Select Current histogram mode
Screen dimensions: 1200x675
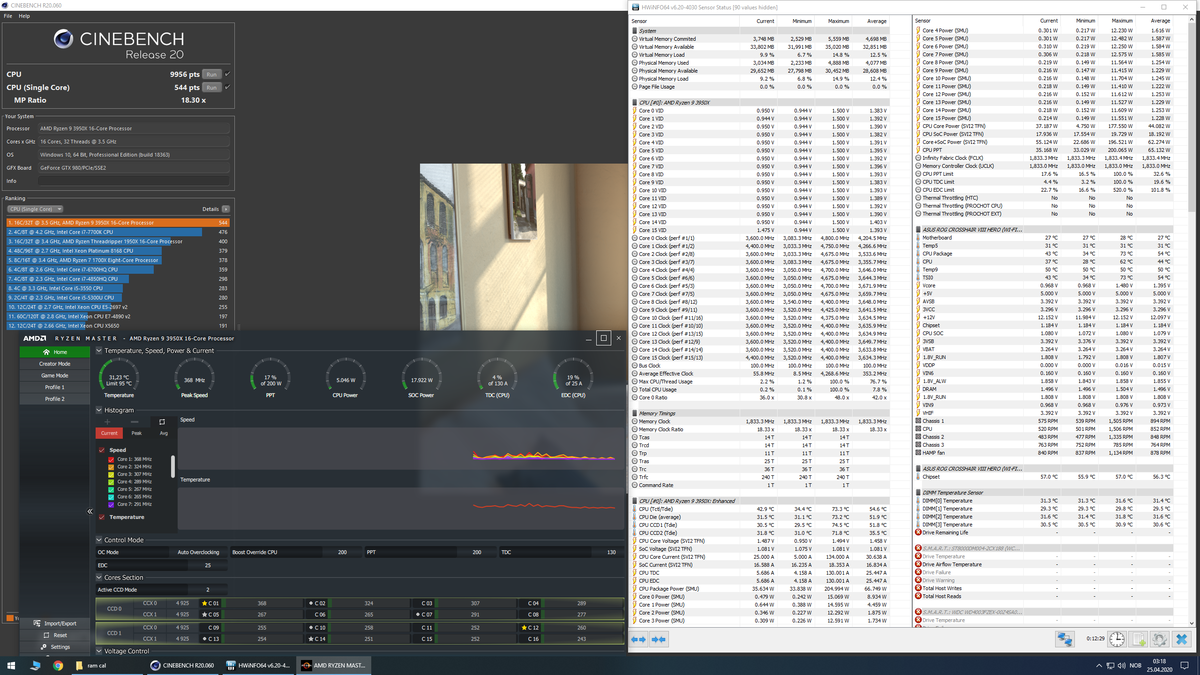(x=108, y=433)
